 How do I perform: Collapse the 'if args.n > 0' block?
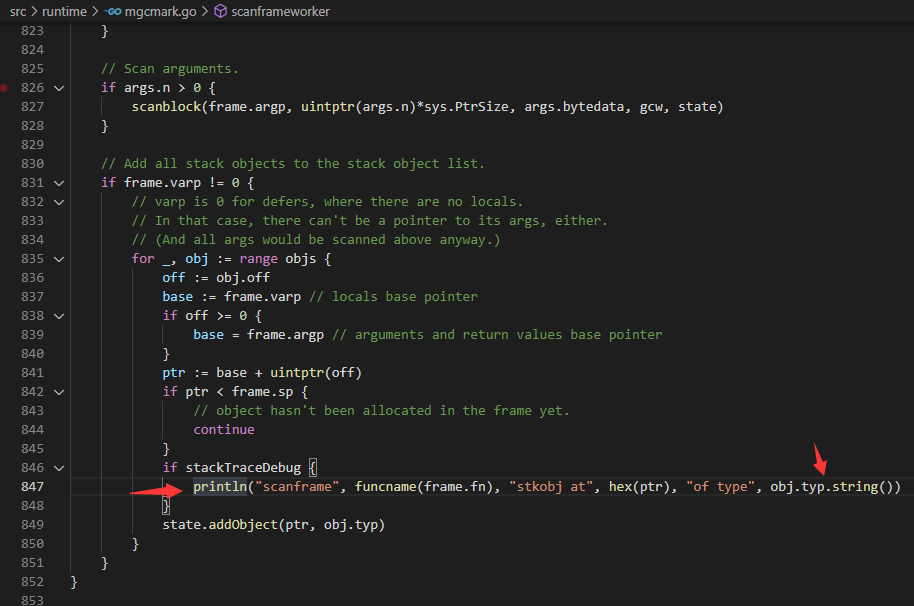(59, 88)
